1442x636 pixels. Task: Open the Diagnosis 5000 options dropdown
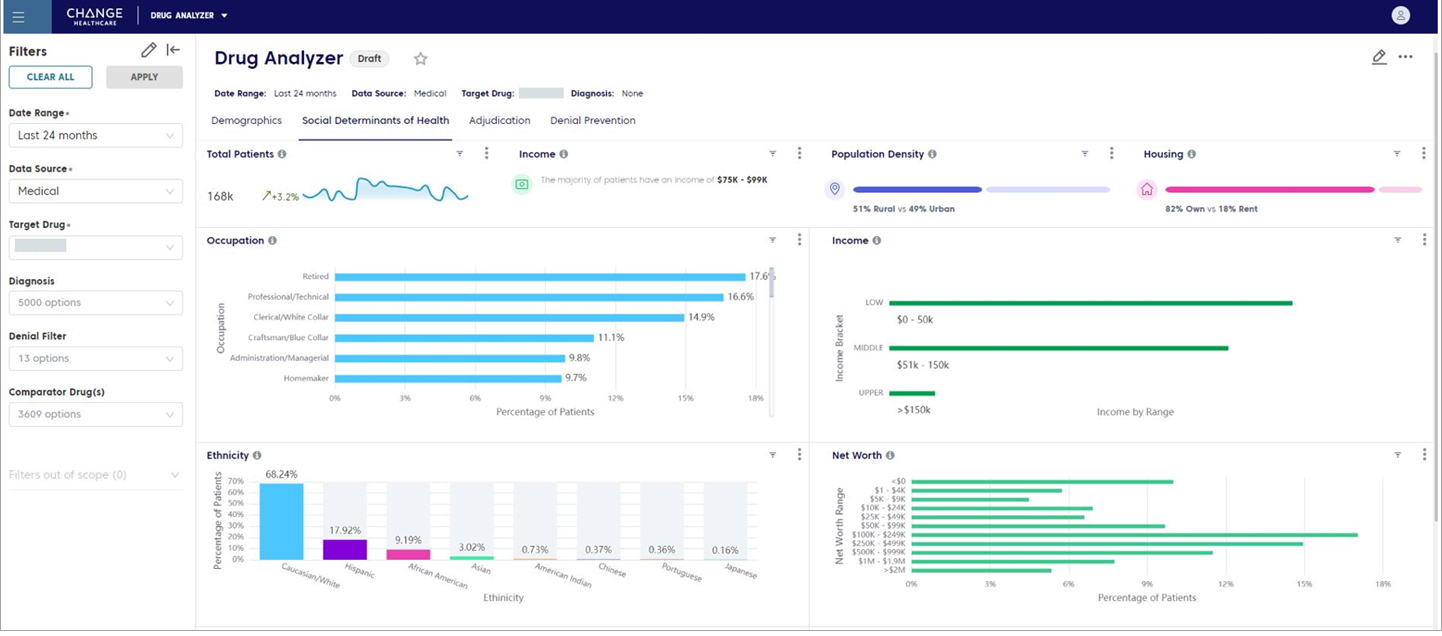(x=96, y=303)
